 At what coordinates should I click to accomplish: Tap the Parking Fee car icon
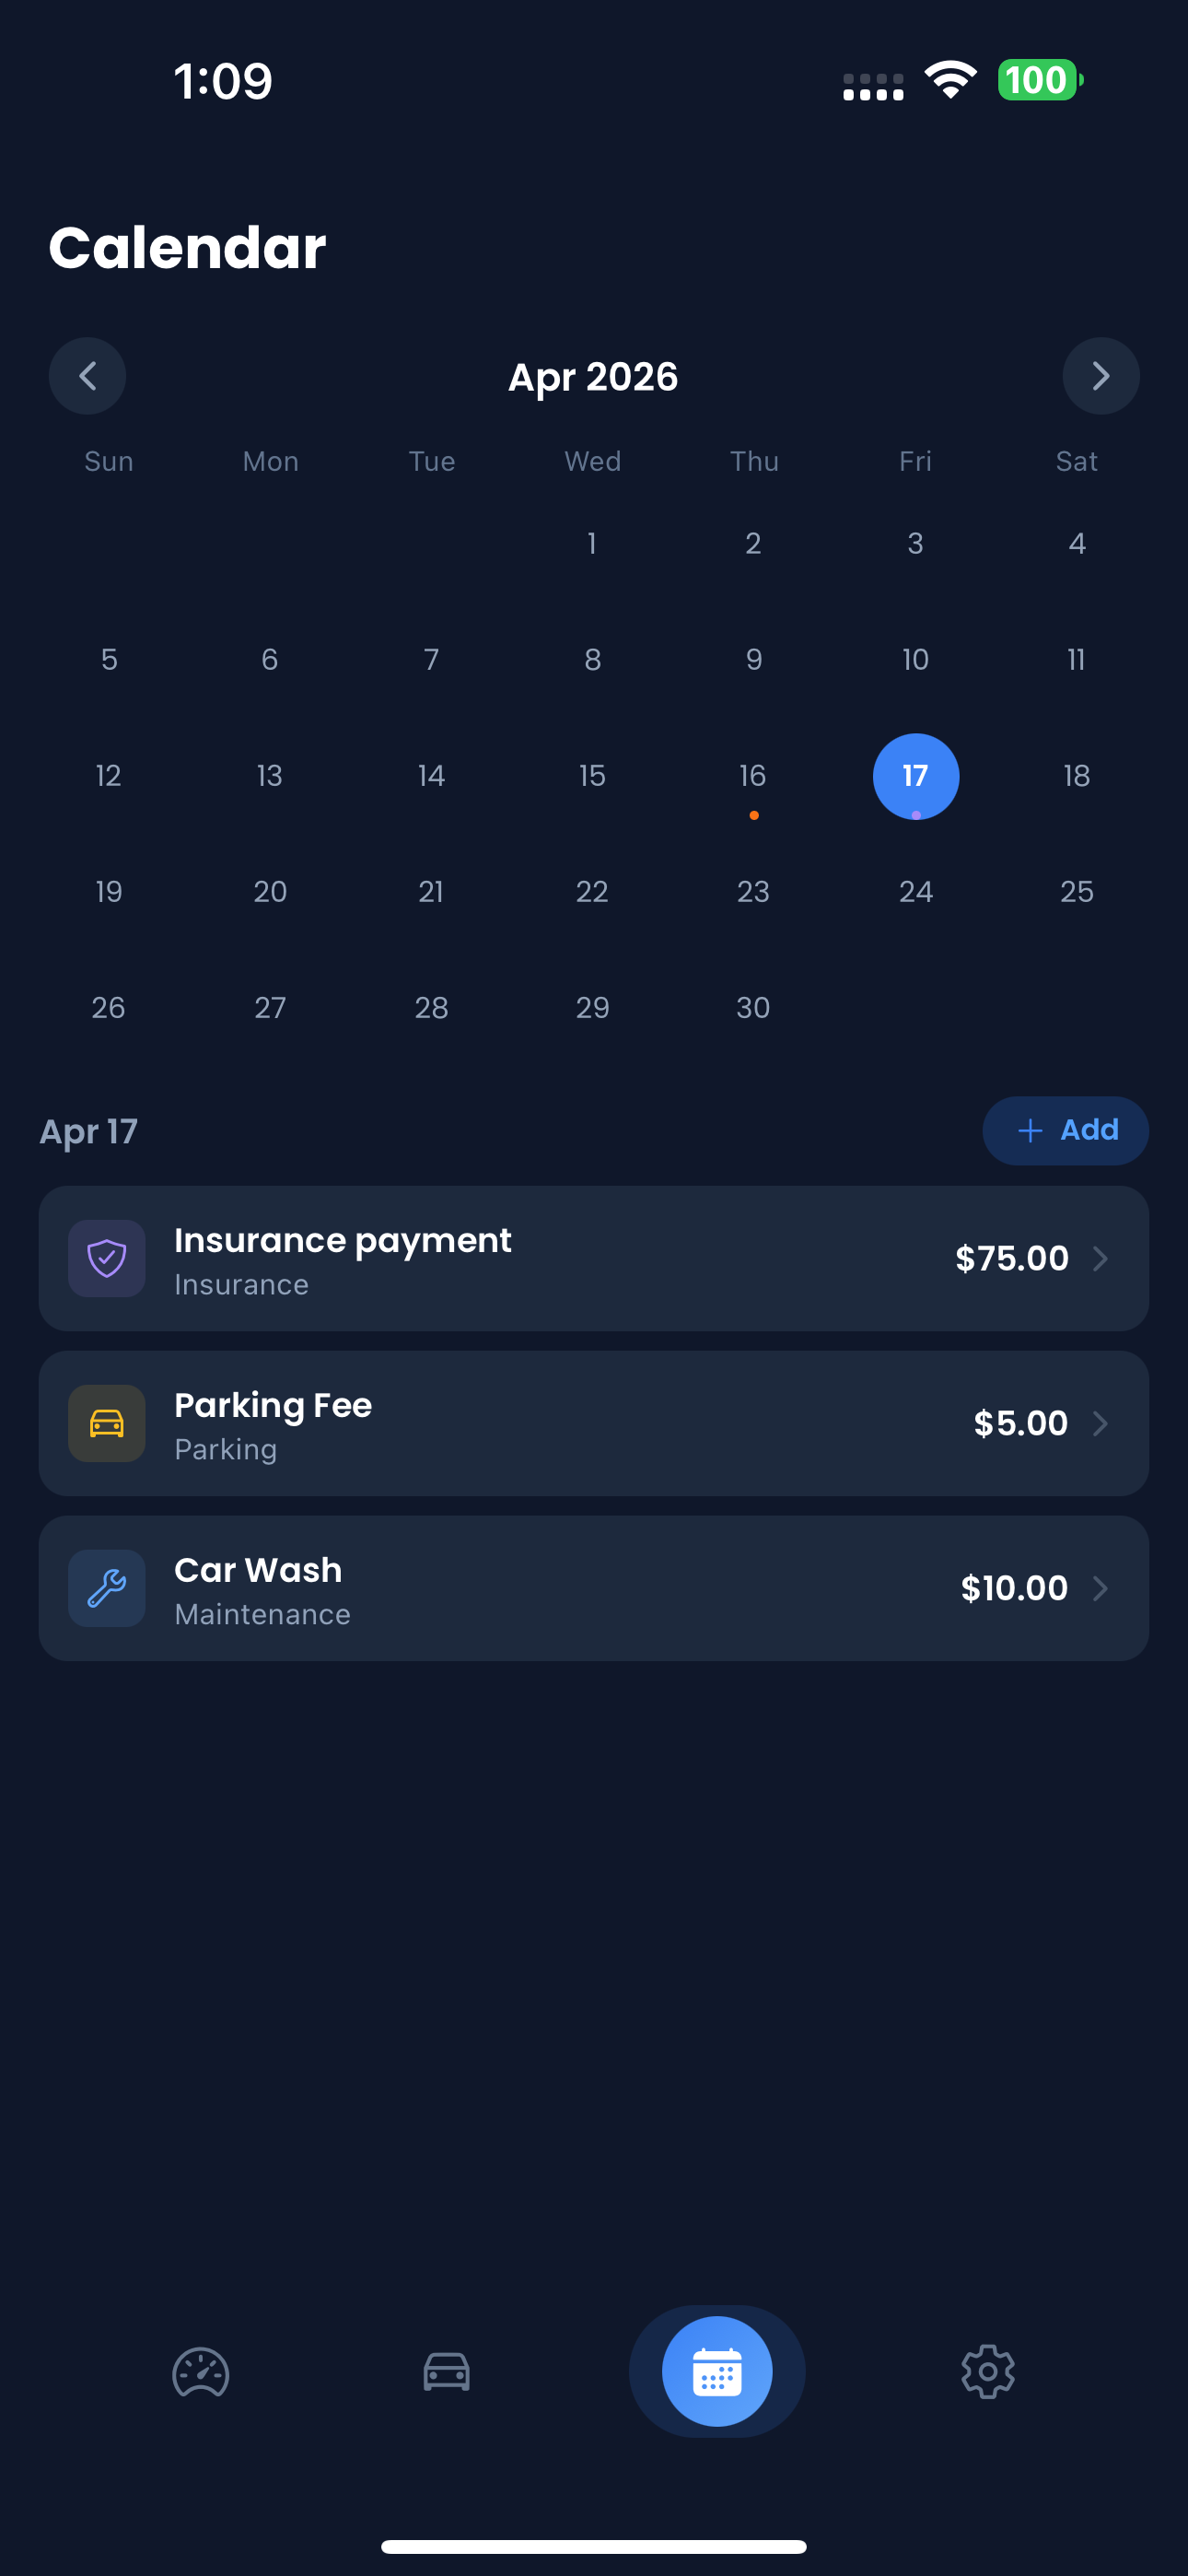(107, 1423)
